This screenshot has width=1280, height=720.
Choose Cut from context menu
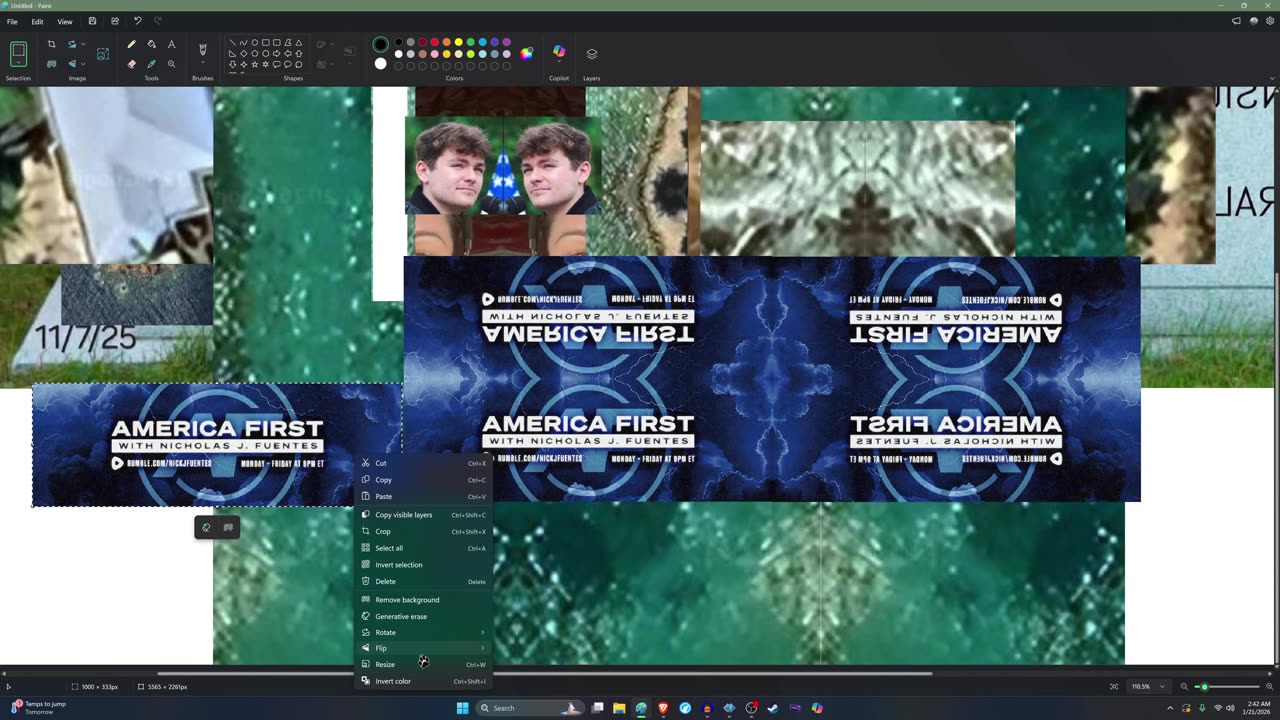point(424,463)
